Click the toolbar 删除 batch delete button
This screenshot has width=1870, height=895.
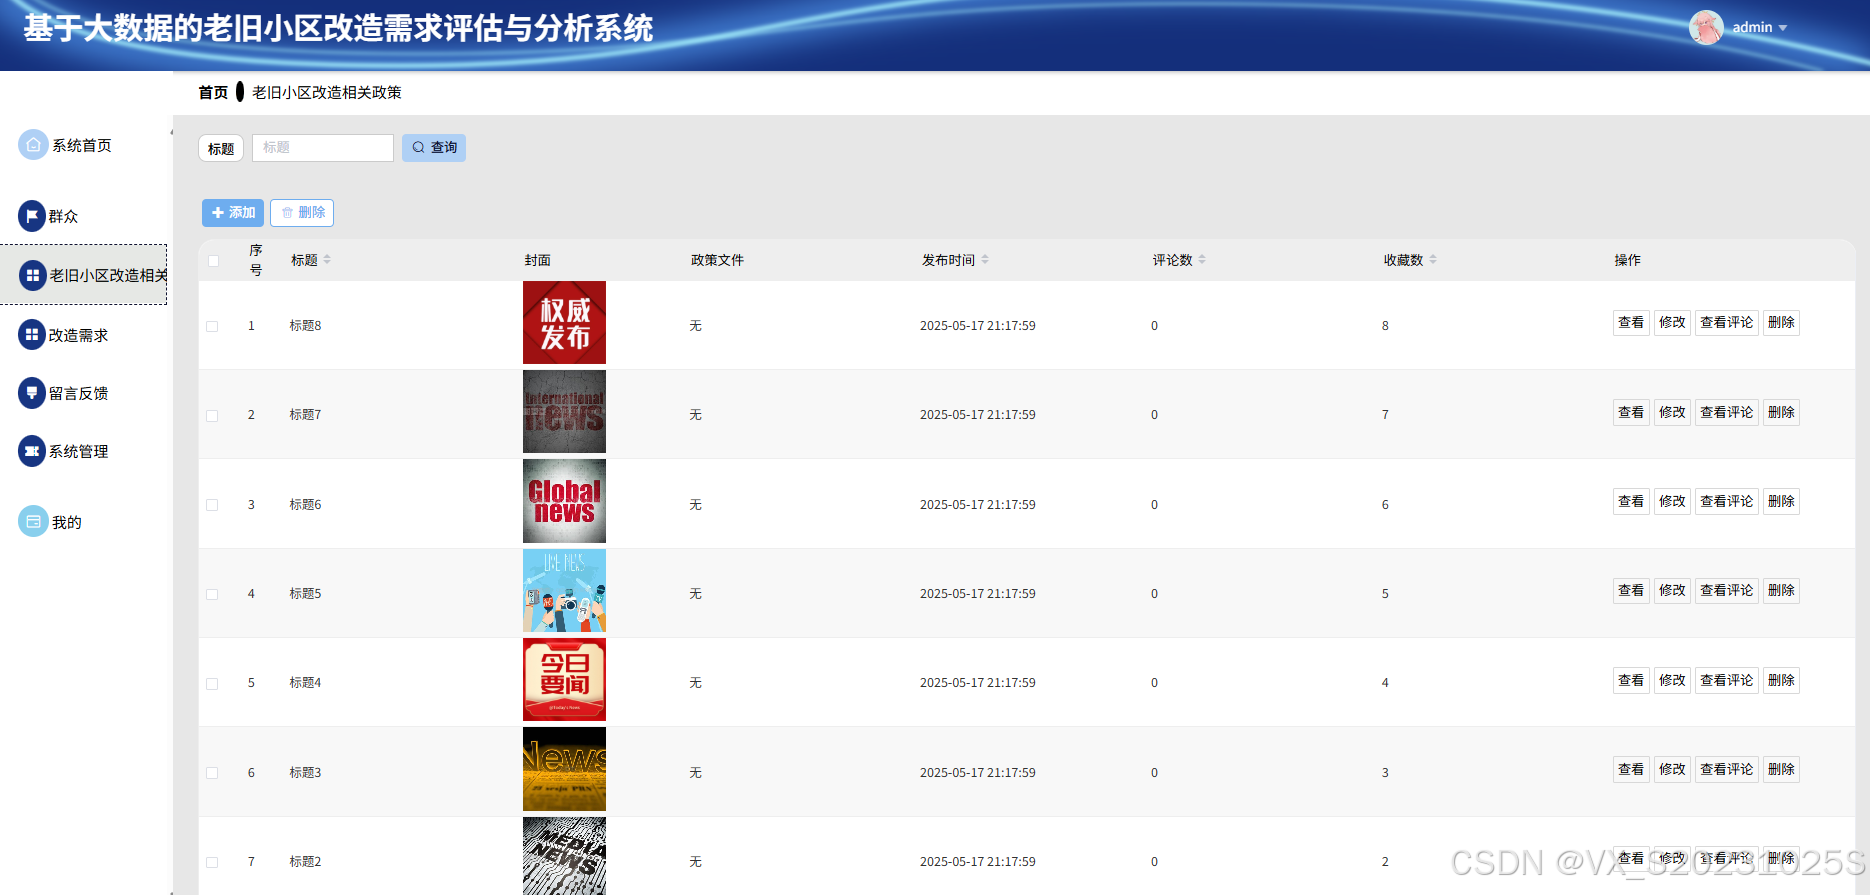[x=302, y=213]
